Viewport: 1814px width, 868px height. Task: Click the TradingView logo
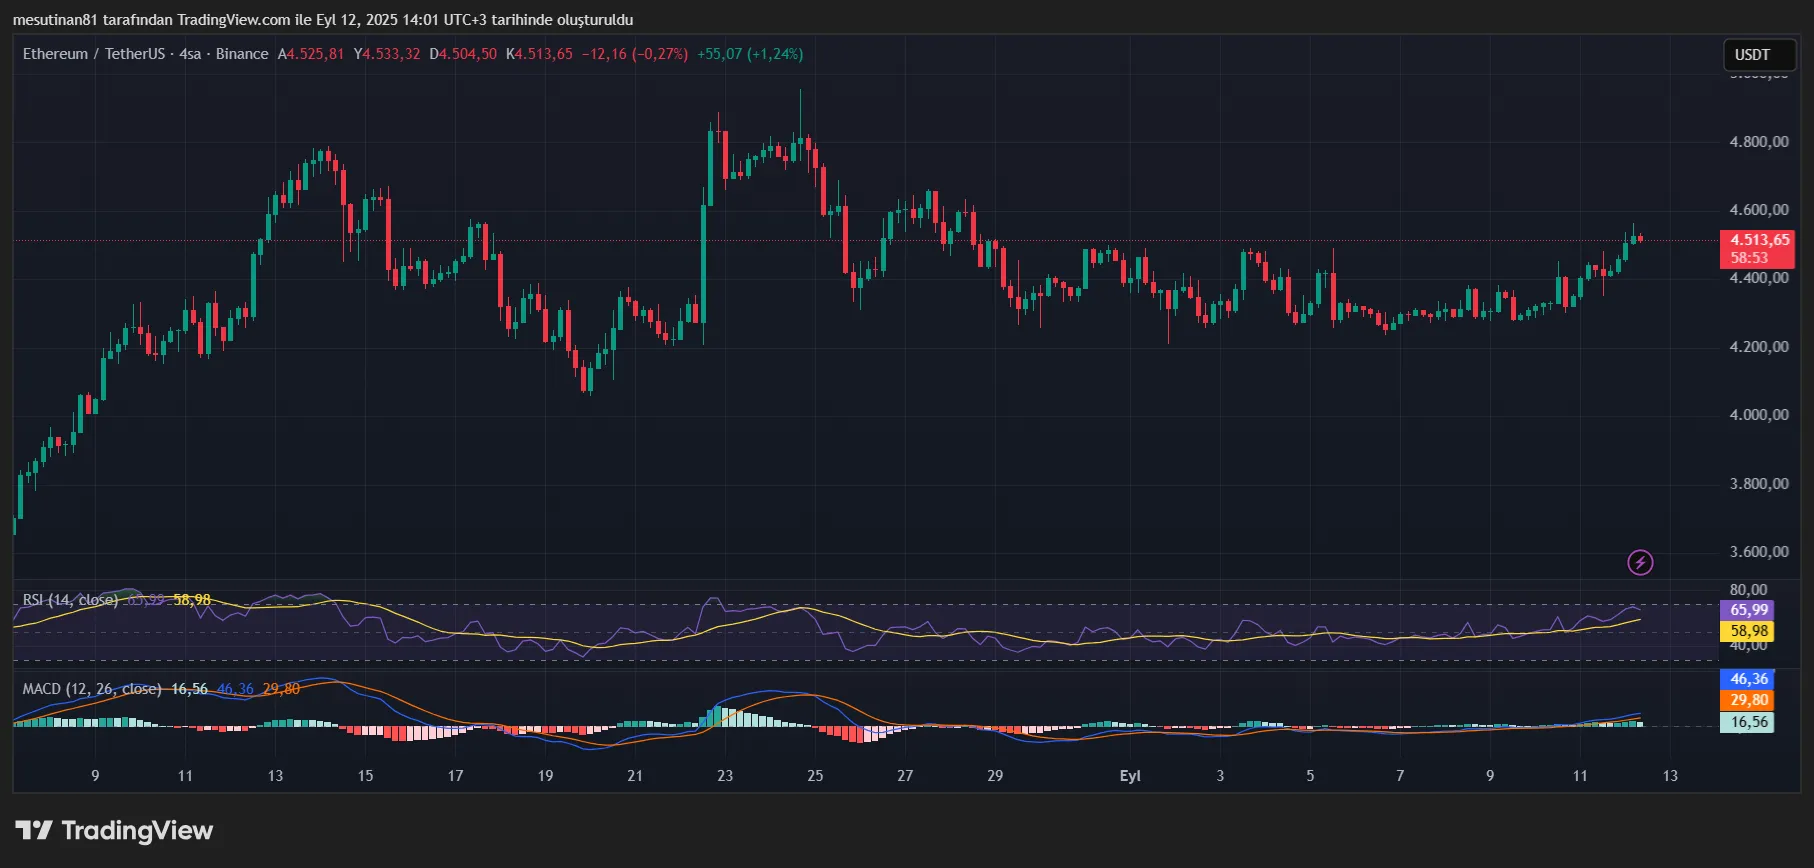[x=114, y=831]
